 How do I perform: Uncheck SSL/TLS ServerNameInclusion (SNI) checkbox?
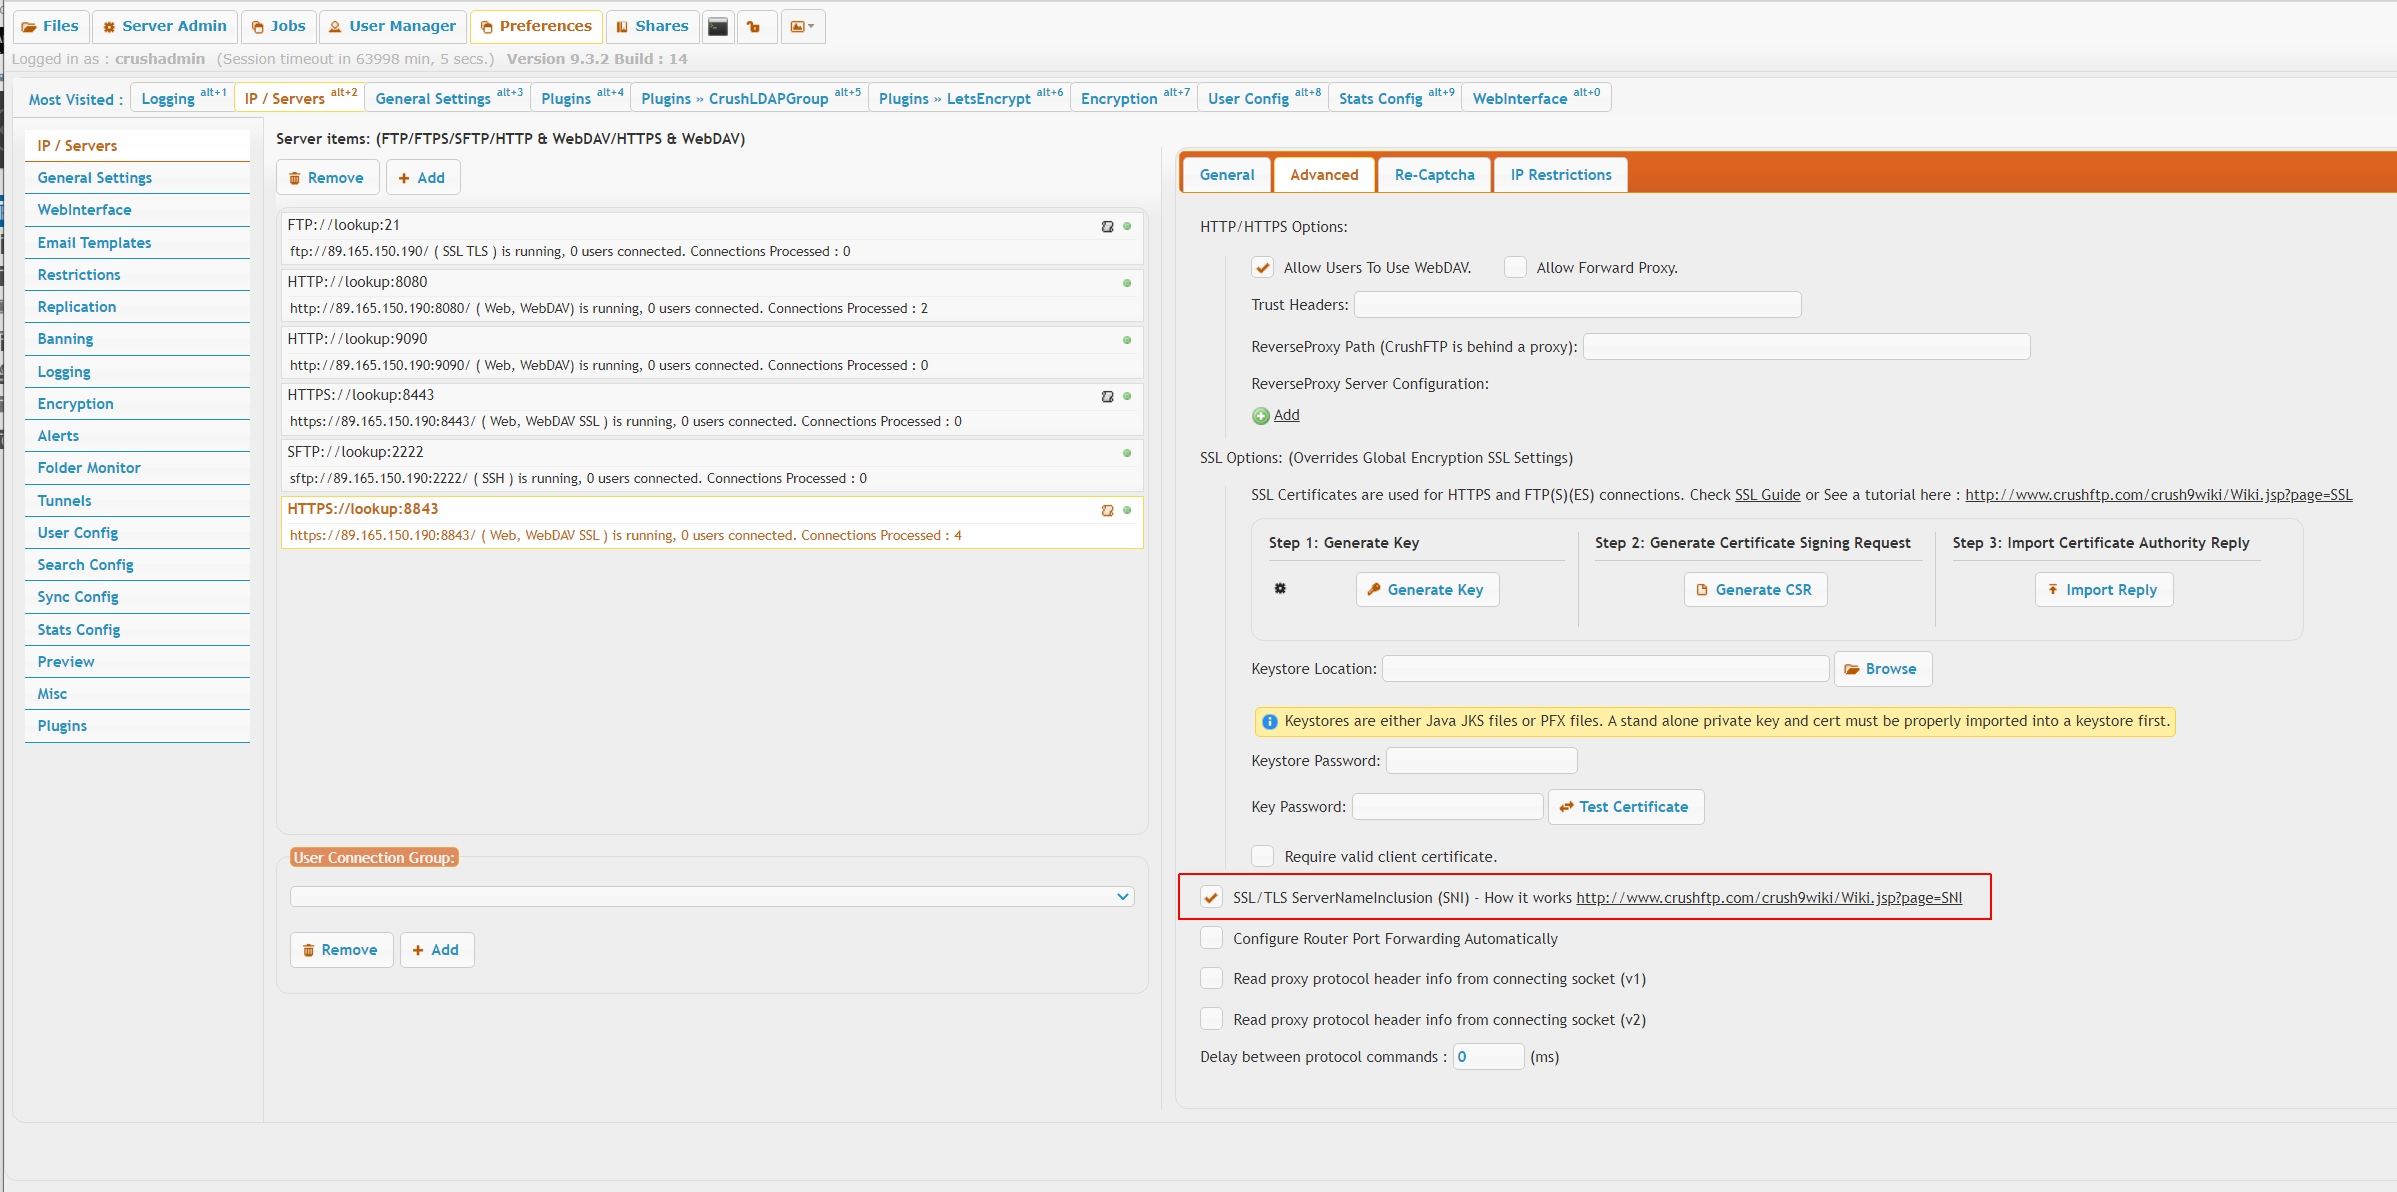[x=1211, y=898]
